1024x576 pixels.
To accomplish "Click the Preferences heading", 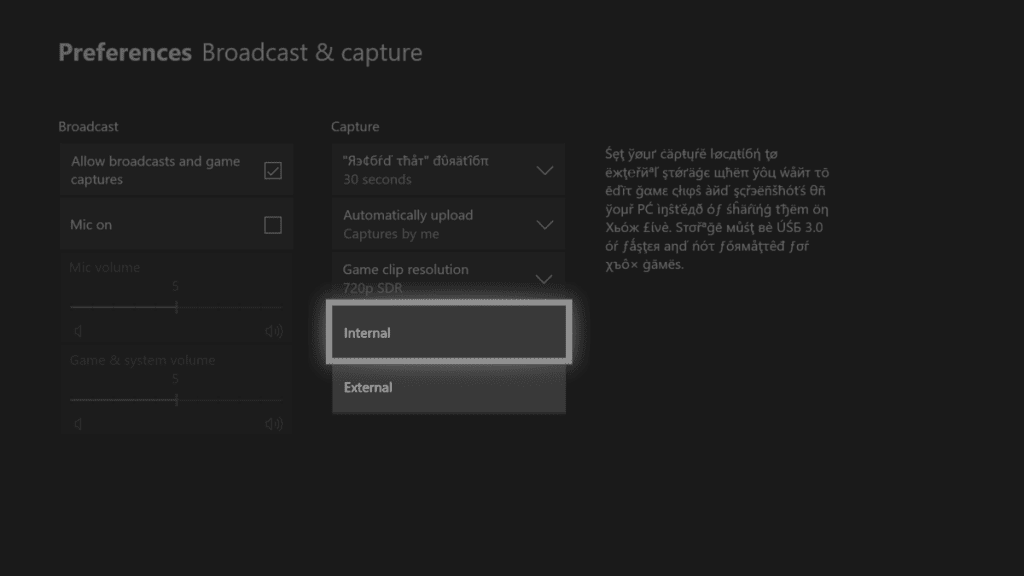I will coord(124,52).
